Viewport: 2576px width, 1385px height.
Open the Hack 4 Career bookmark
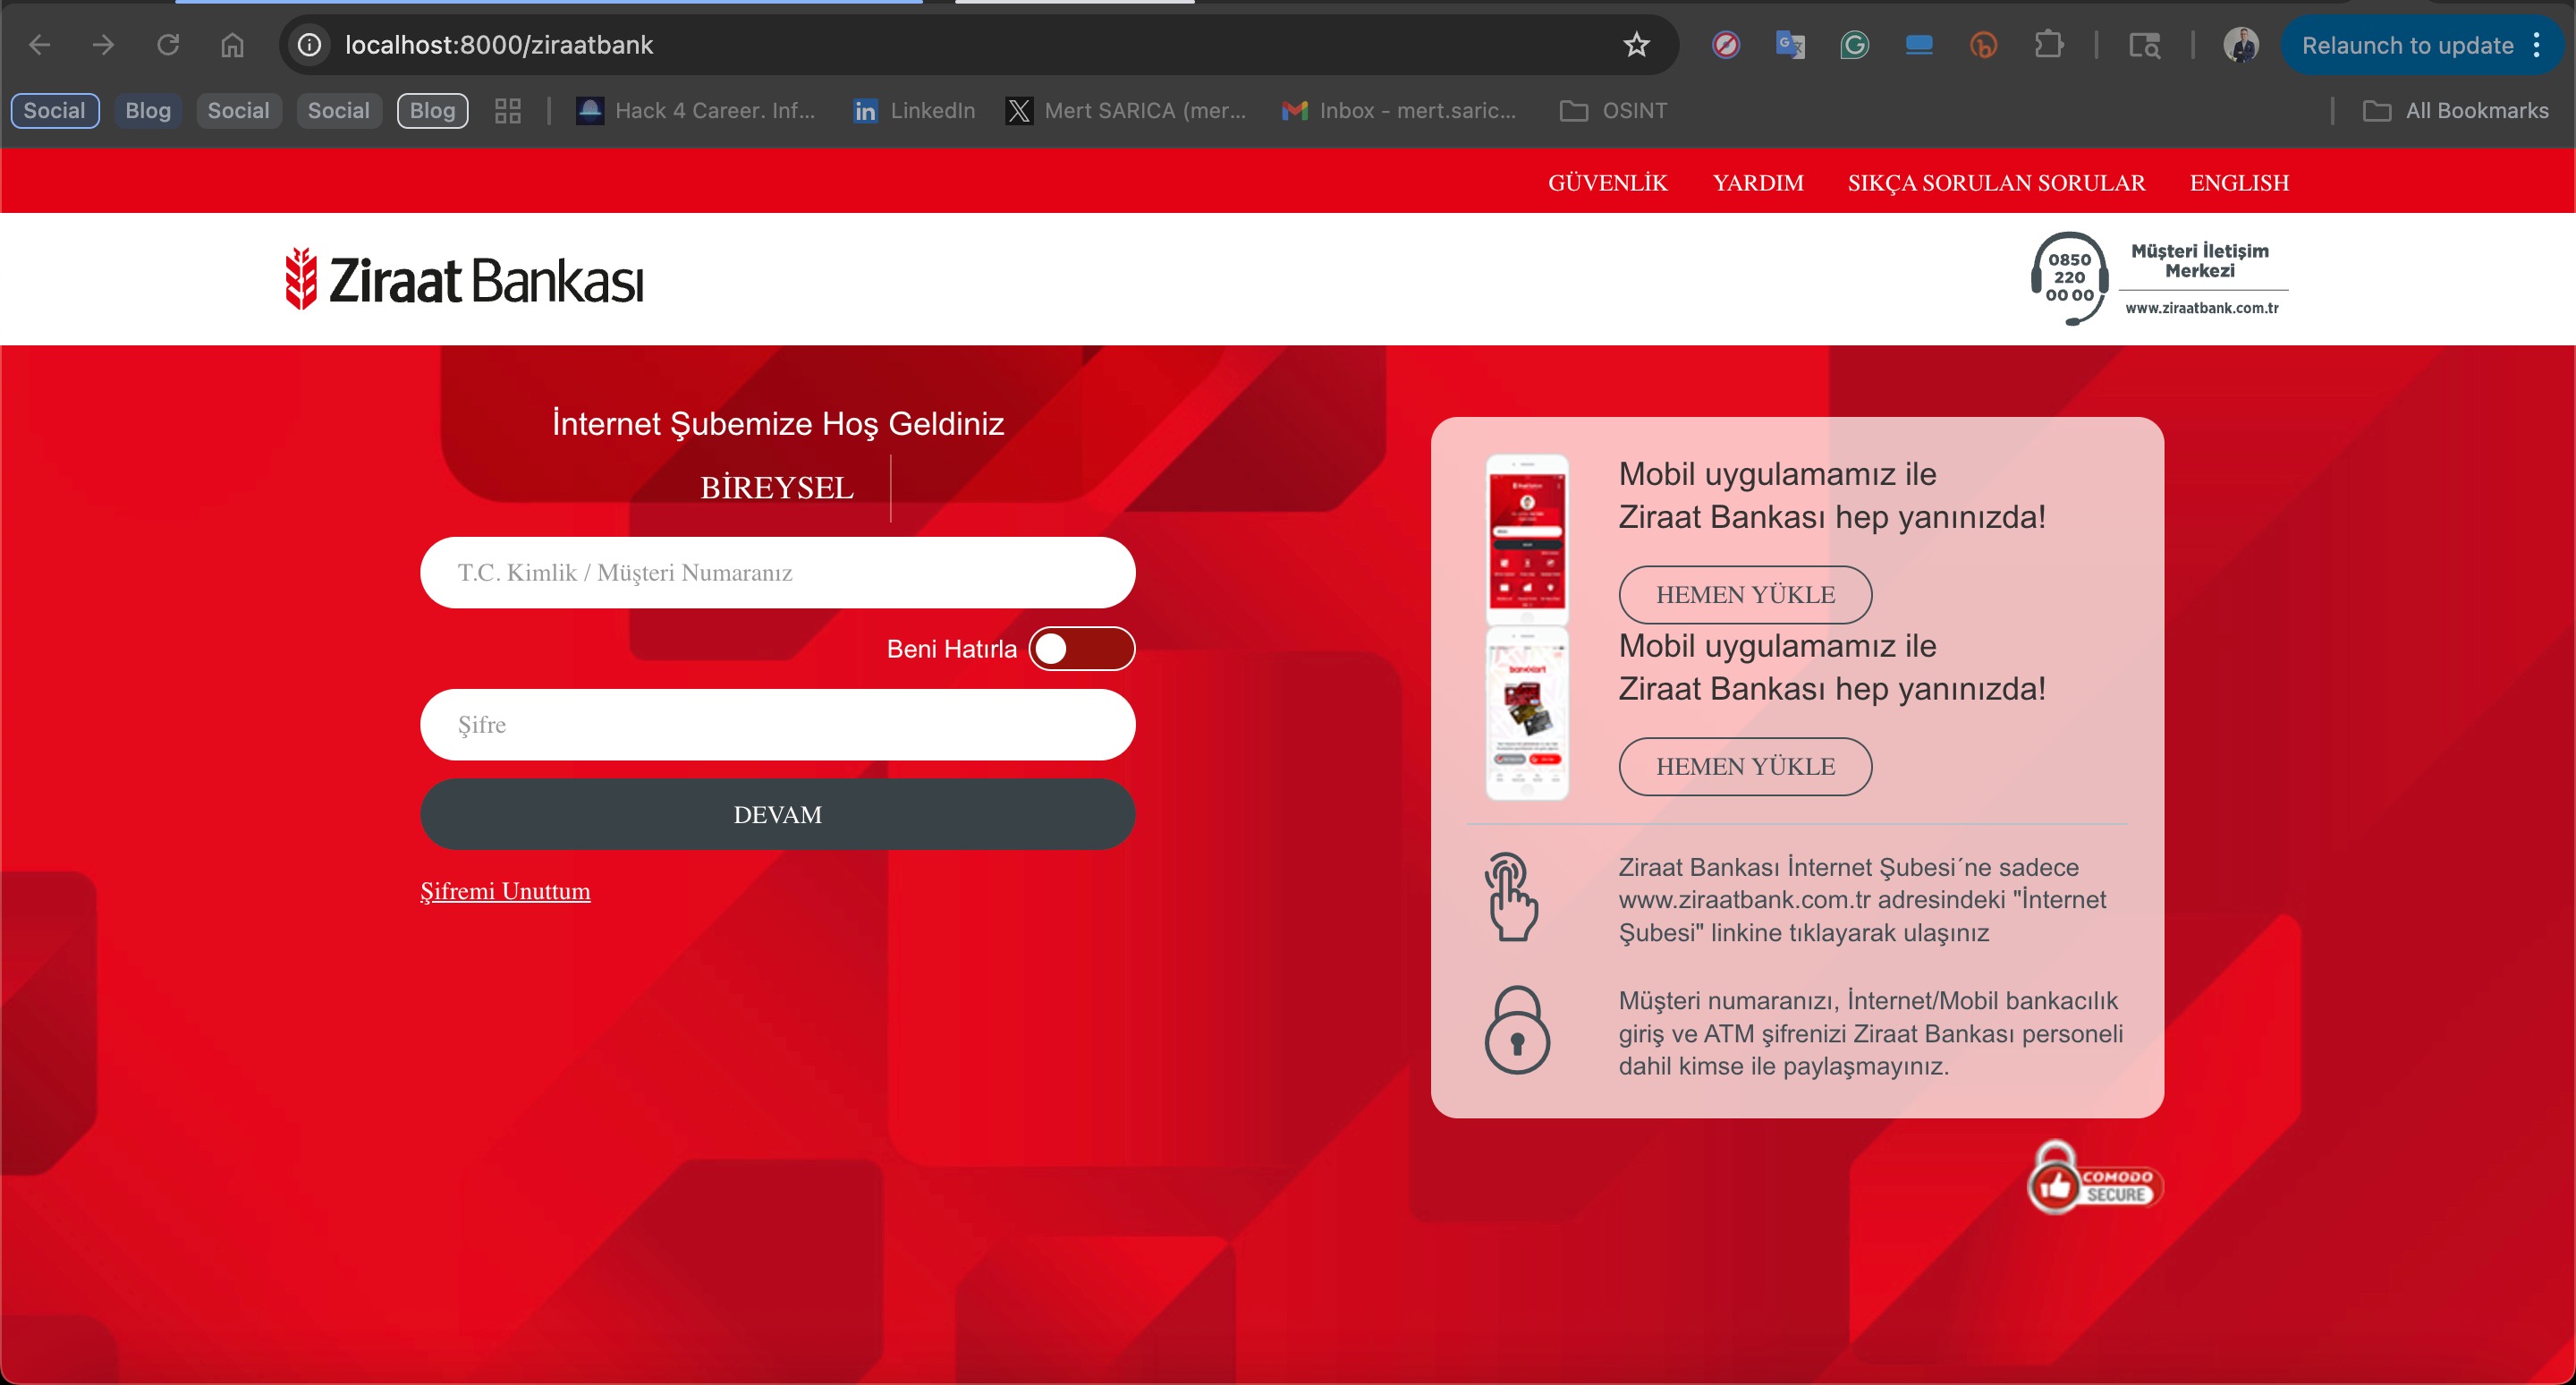[696, 111]
